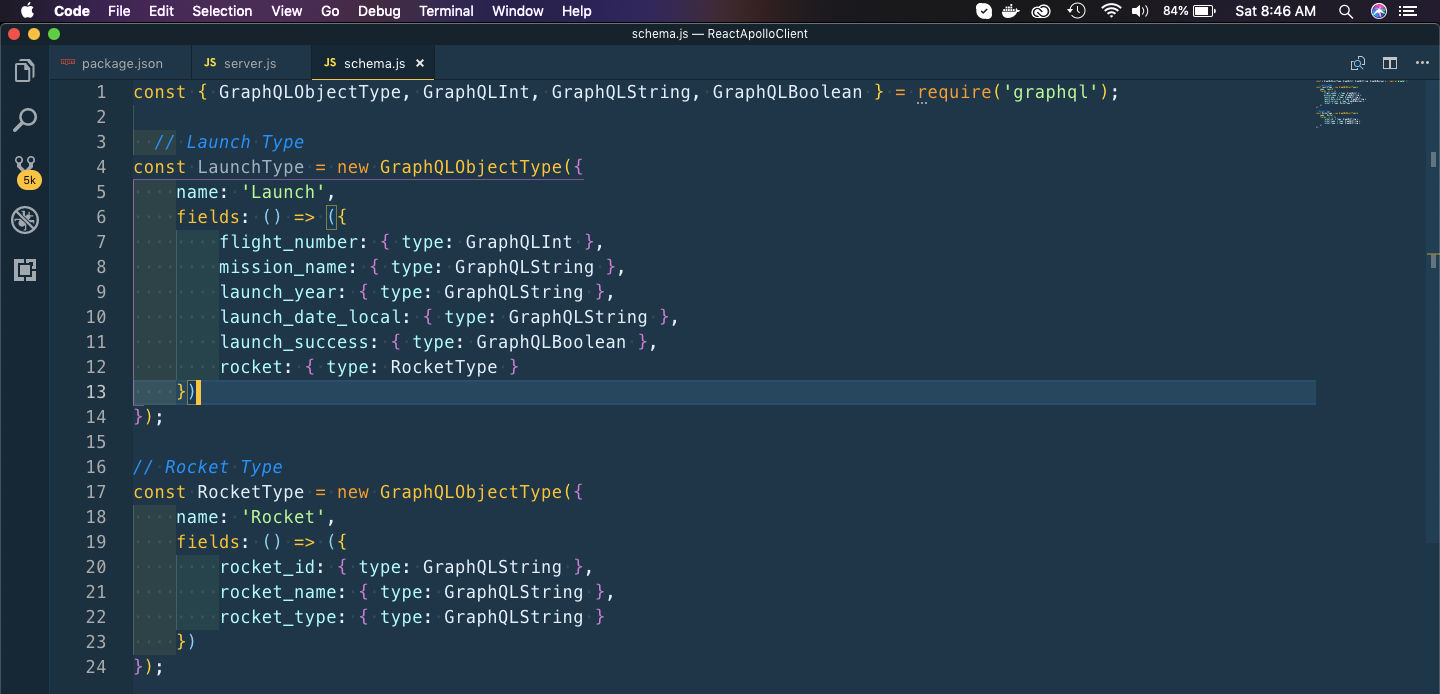
Task: Click 'rocket_name' field name
Action: pyautogui.click(x=278, y=592)
